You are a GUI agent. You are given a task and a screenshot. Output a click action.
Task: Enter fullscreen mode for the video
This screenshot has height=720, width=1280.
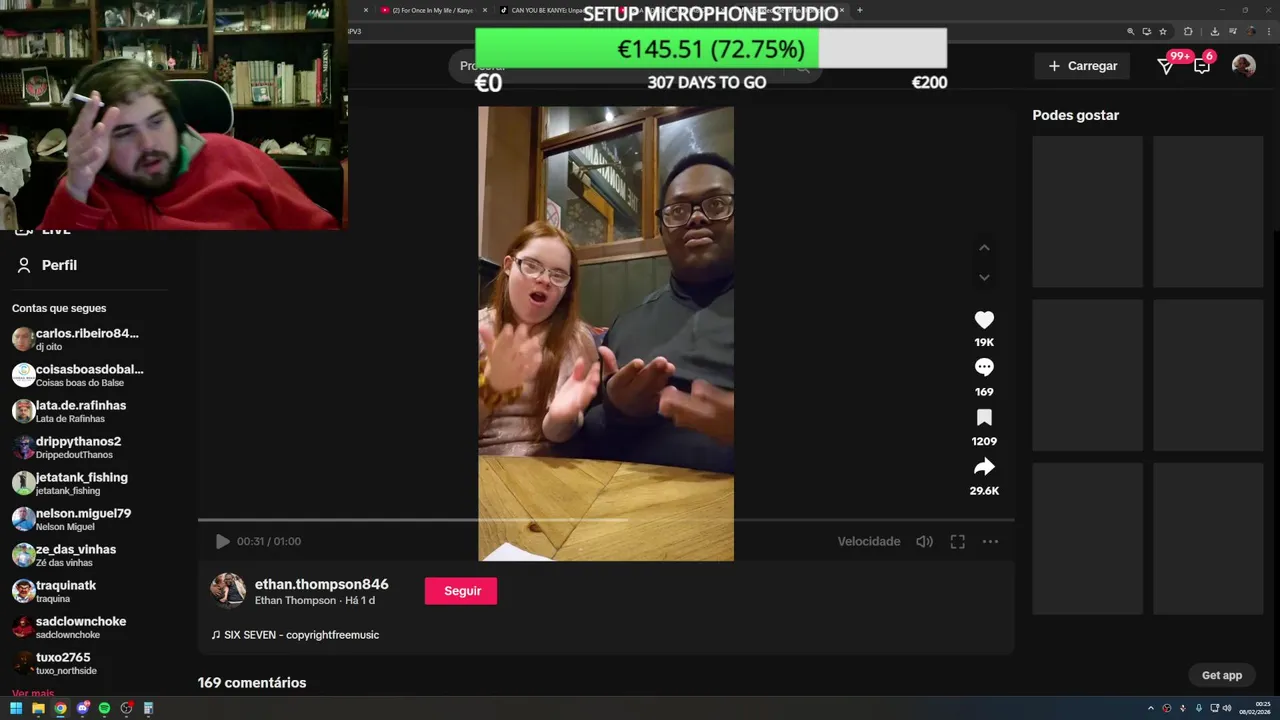coord(957,541)
